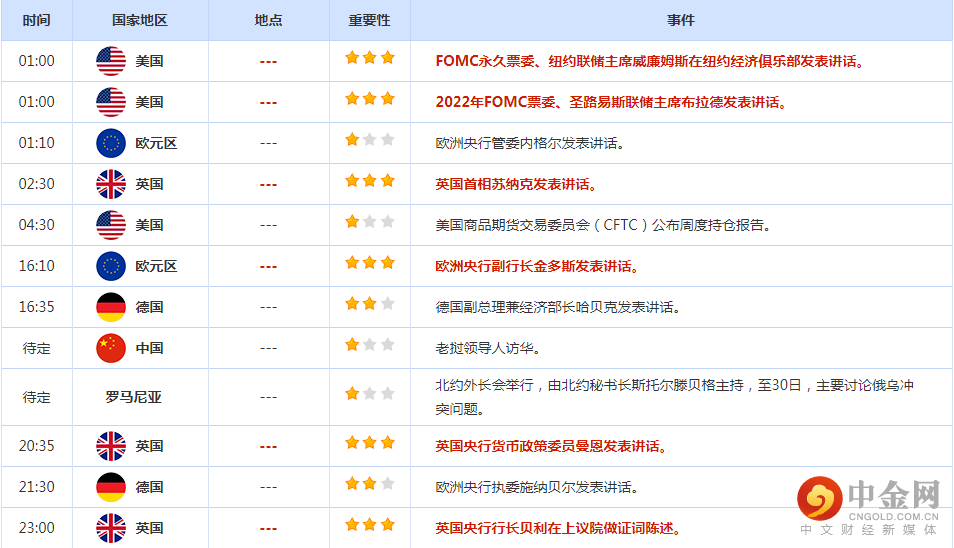This screenshot has height=548, width=954.
Task: Click the German flag in the 21:30 row
Action: click(111, 487)
